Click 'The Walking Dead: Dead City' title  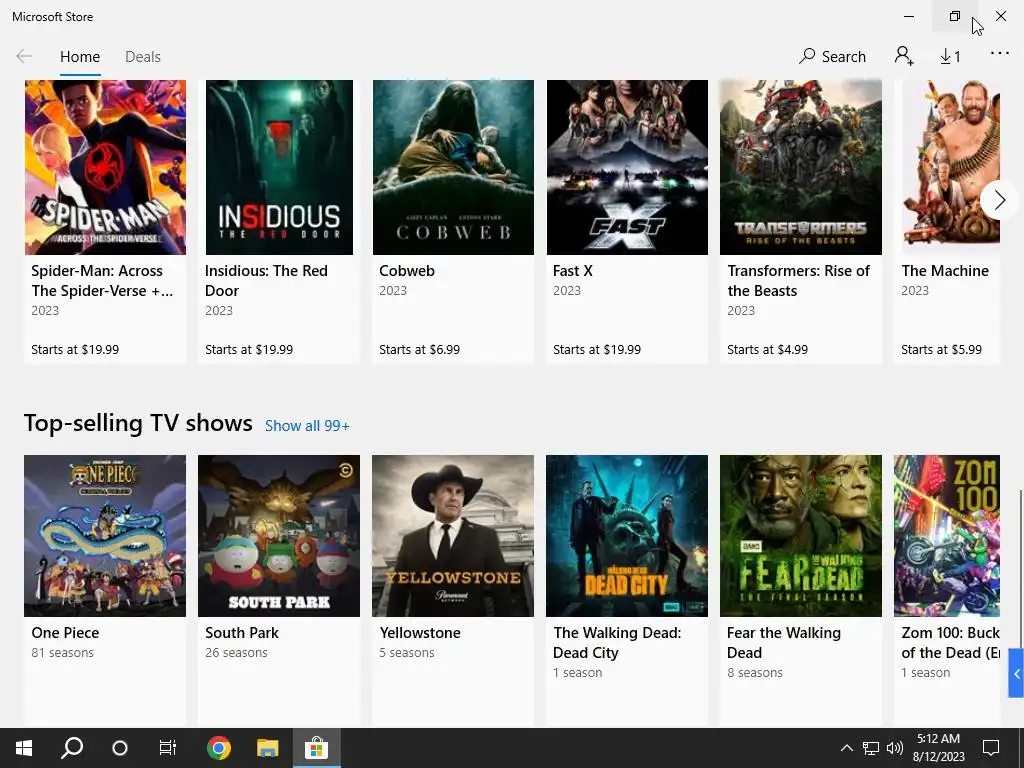click(617, 643)
